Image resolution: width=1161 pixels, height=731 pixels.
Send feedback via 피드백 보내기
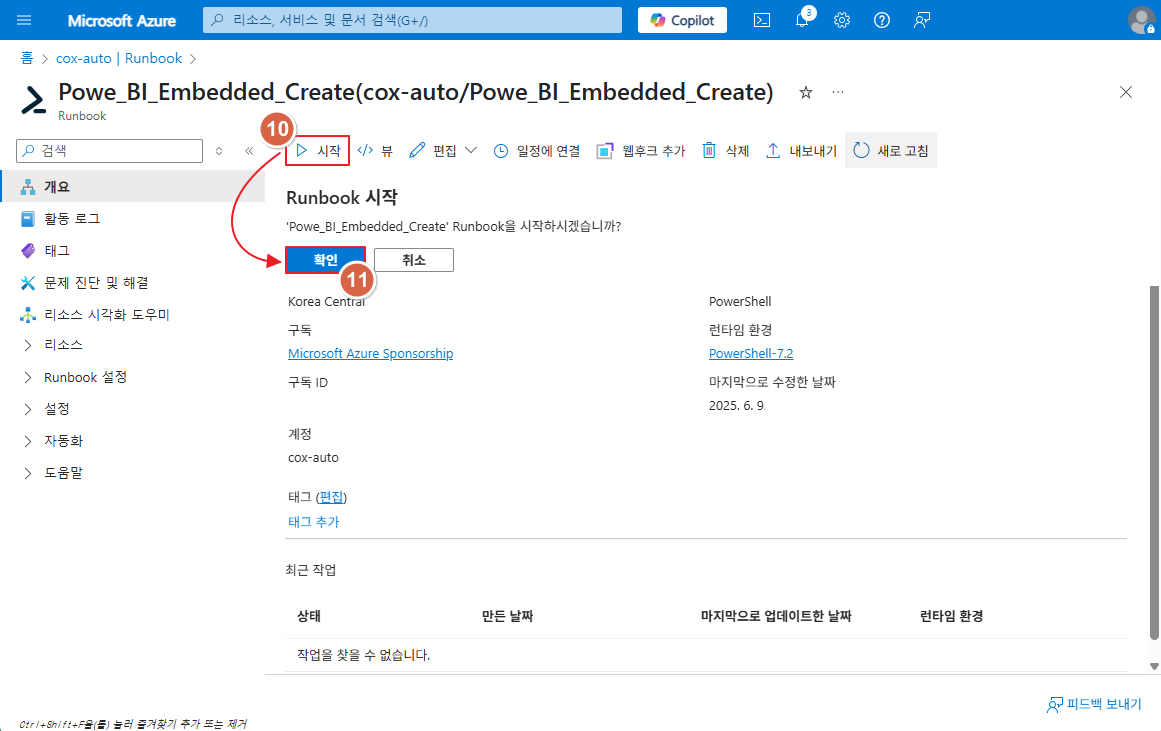[x=1094, y=704]
